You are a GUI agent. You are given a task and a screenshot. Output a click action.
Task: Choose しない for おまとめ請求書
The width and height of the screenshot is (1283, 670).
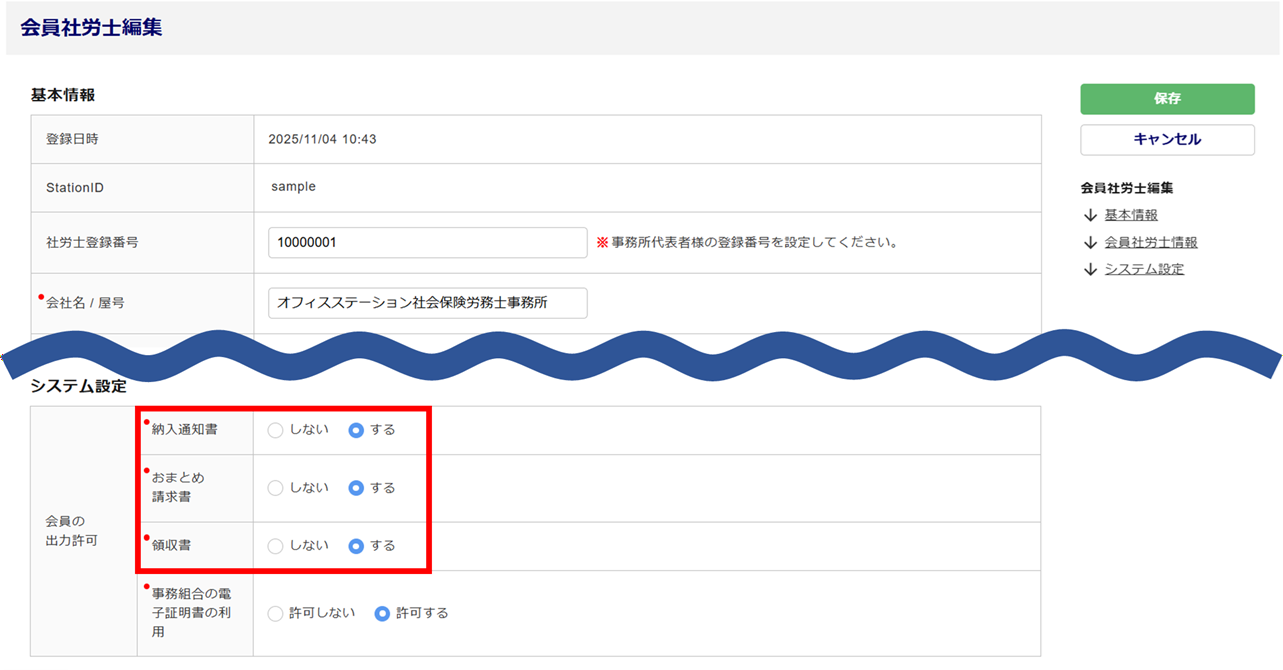pos(276,488)
